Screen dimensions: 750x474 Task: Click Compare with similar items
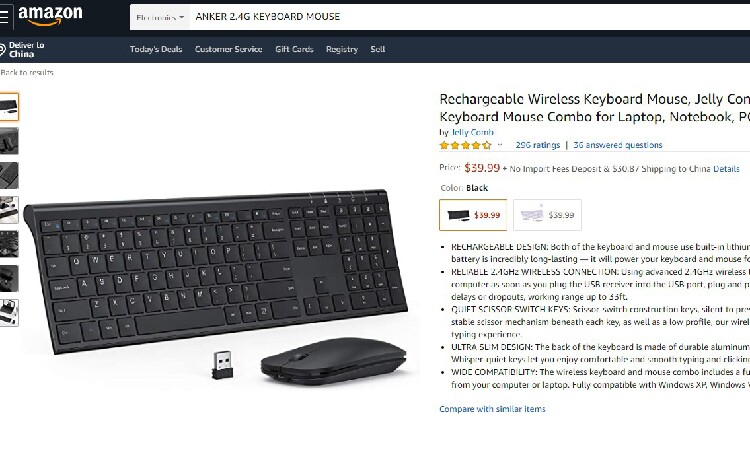(492, 409)
